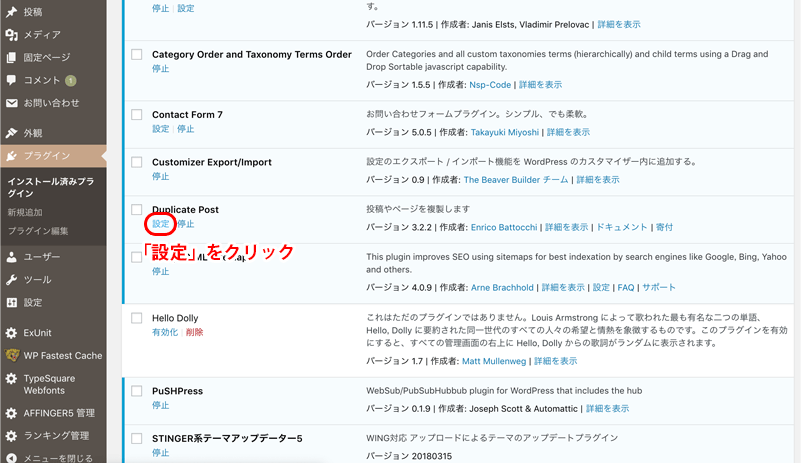
Task: Open the 投稿 menu
Action: click(33, 12)
